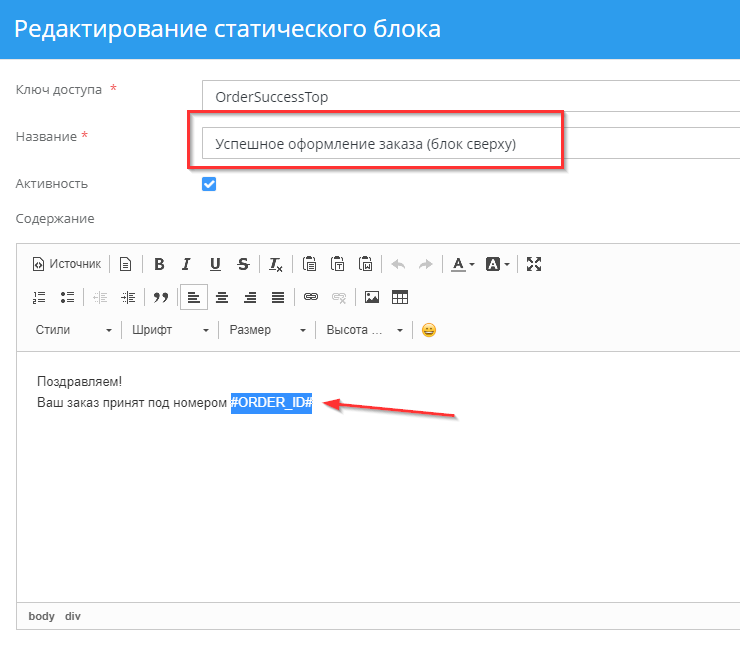The width and height of the screenshot is (740, 649).
Task: Center align the text
Action: pos(222,297)
